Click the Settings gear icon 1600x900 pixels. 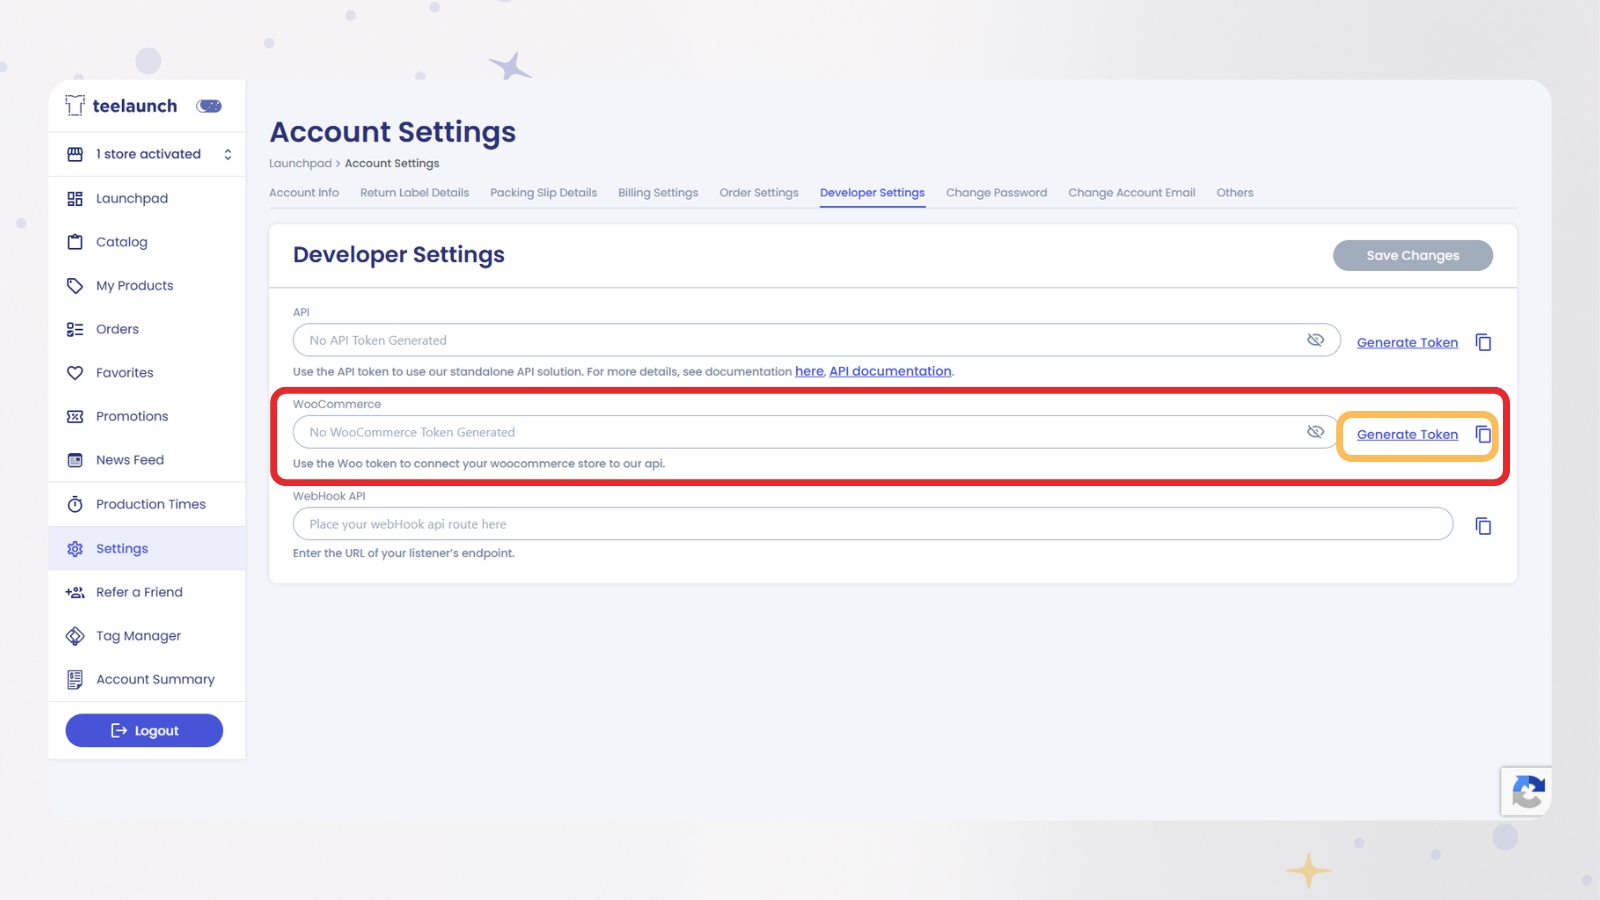pyautogui.click(x=75, y=548)
